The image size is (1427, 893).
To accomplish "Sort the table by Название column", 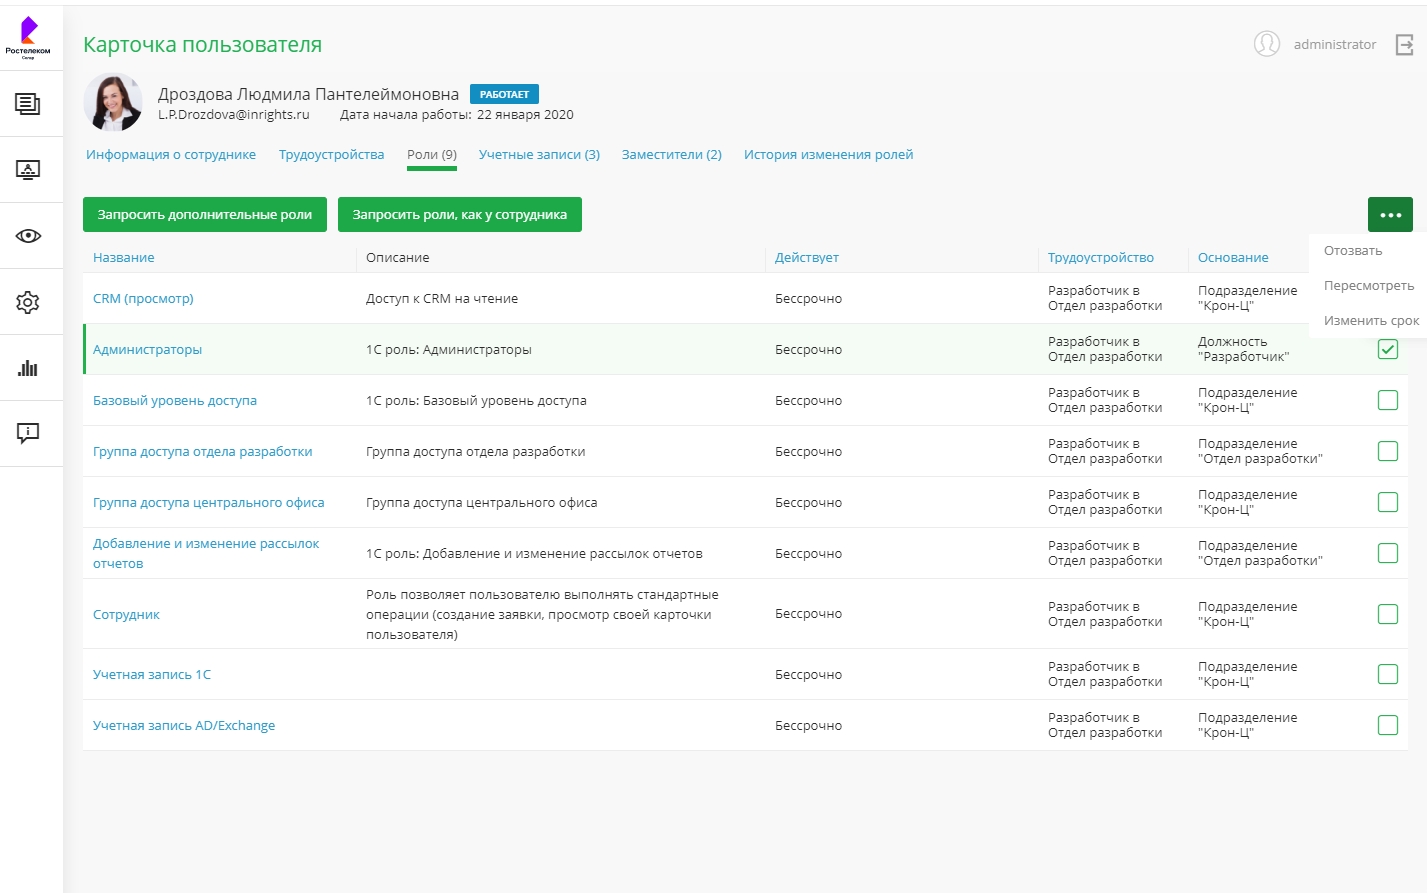I will pyautogui.click(x=124, y=258).
